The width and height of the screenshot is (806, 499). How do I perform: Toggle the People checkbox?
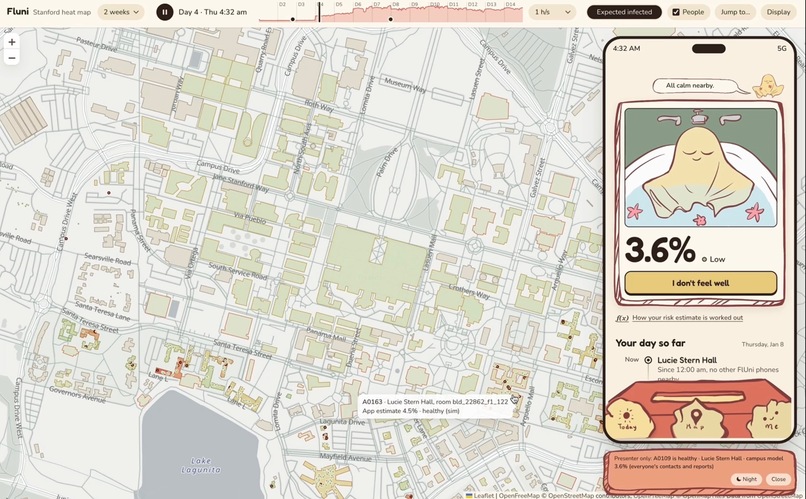point(676,12)
